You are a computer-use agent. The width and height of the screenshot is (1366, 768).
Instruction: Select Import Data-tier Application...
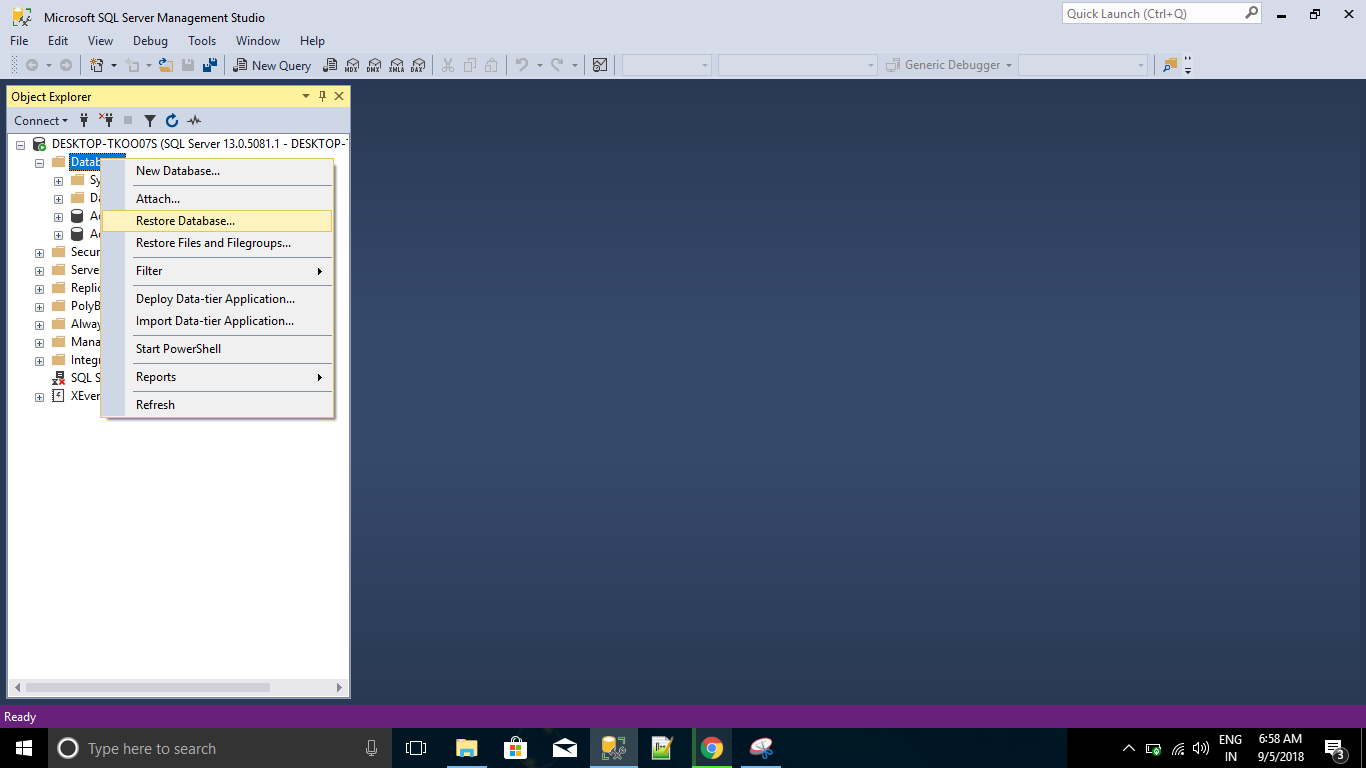[218, 321]
